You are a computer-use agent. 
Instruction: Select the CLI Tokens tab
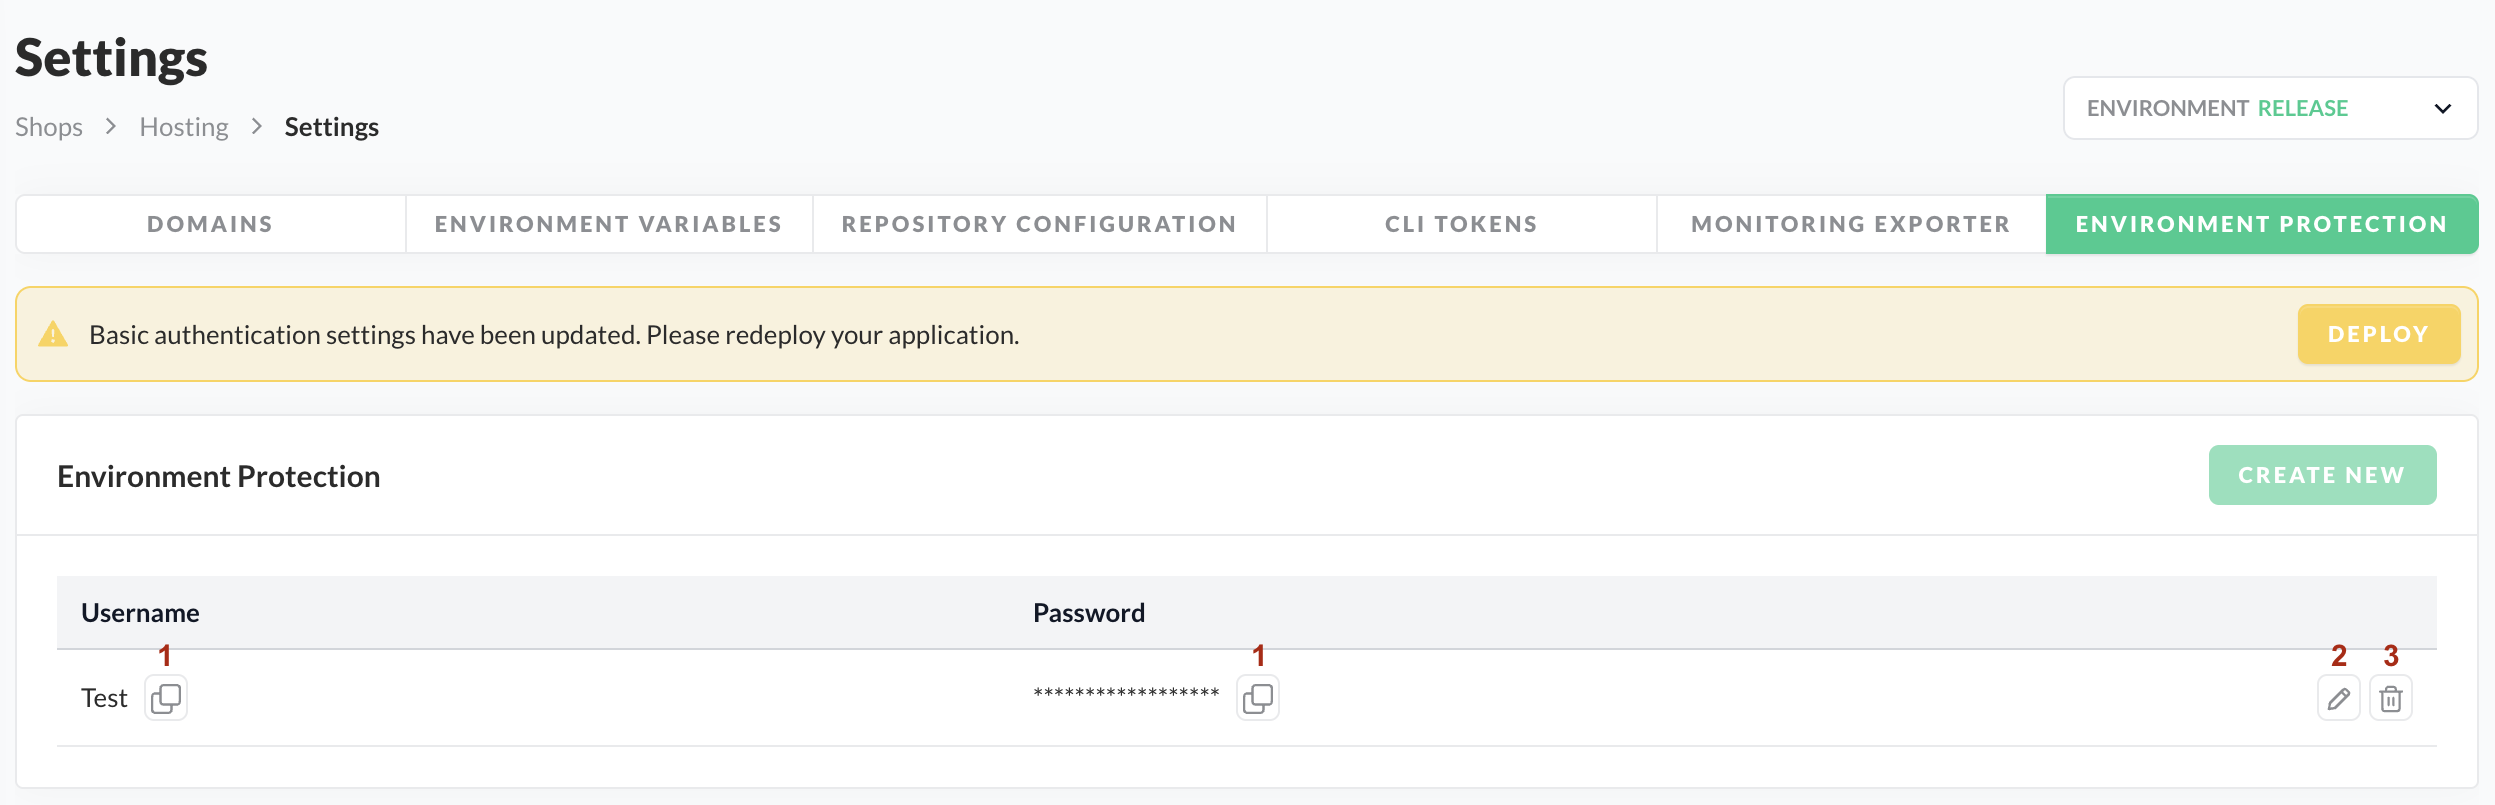[x=1461, y=224]
